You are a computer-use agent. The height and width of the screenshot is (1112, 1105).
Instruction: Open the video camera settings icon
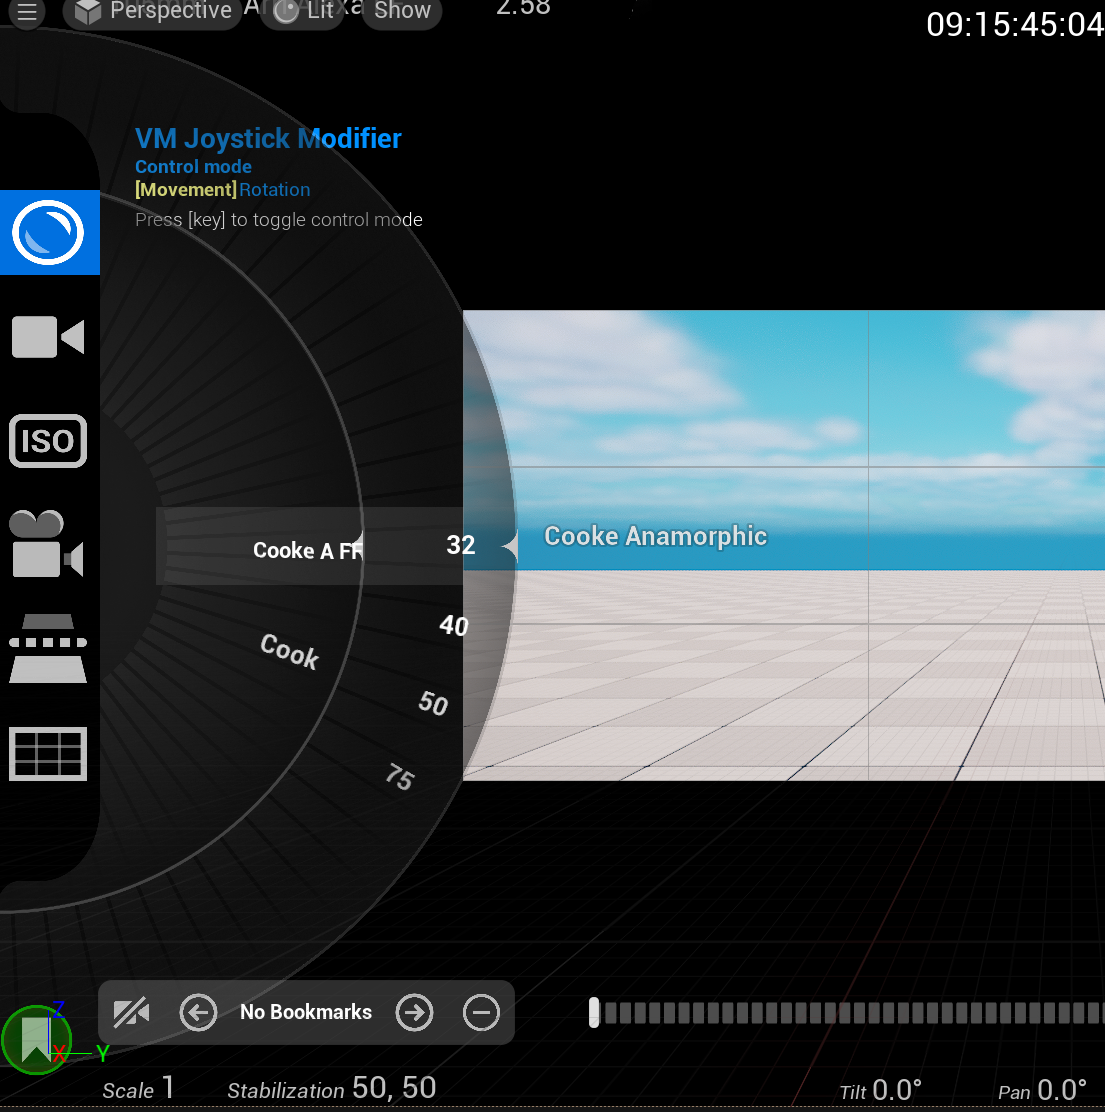pyautogui.click(x=48, y=337)
